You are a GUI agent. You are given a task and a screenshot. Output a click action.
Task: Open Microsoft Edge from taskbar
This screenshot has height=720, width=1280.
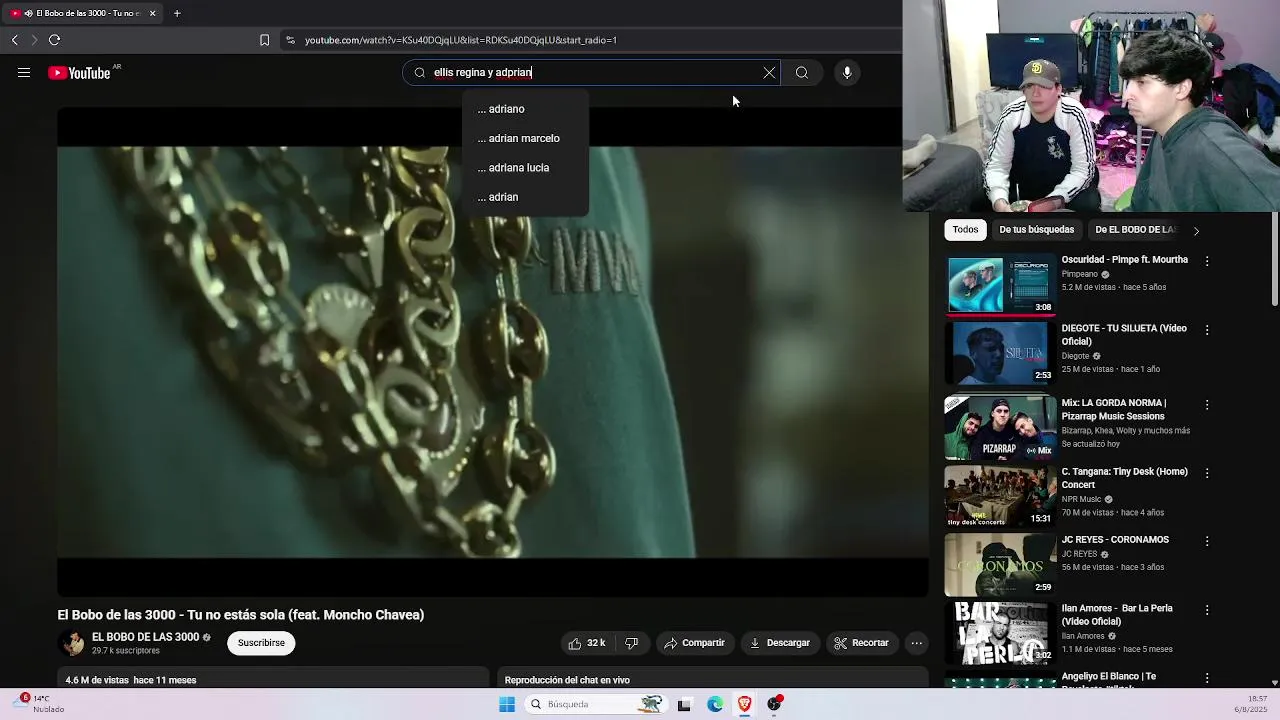715,704
